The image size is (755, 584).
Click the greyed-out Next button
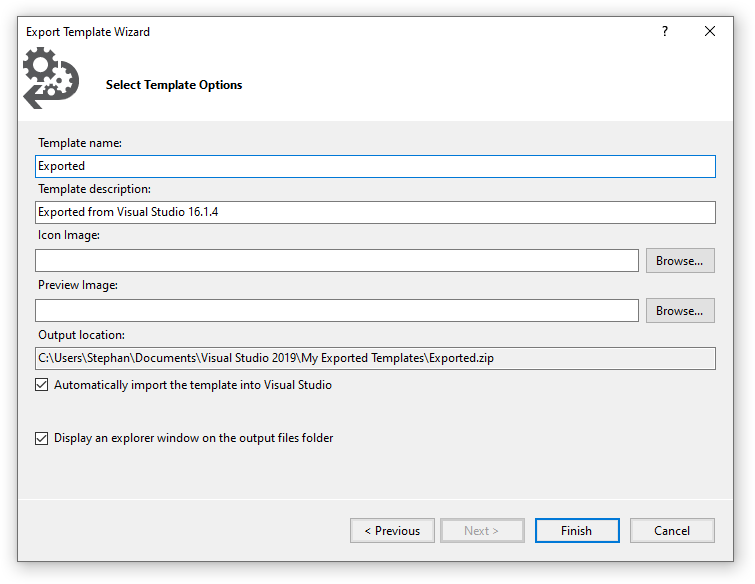point(482,531)
